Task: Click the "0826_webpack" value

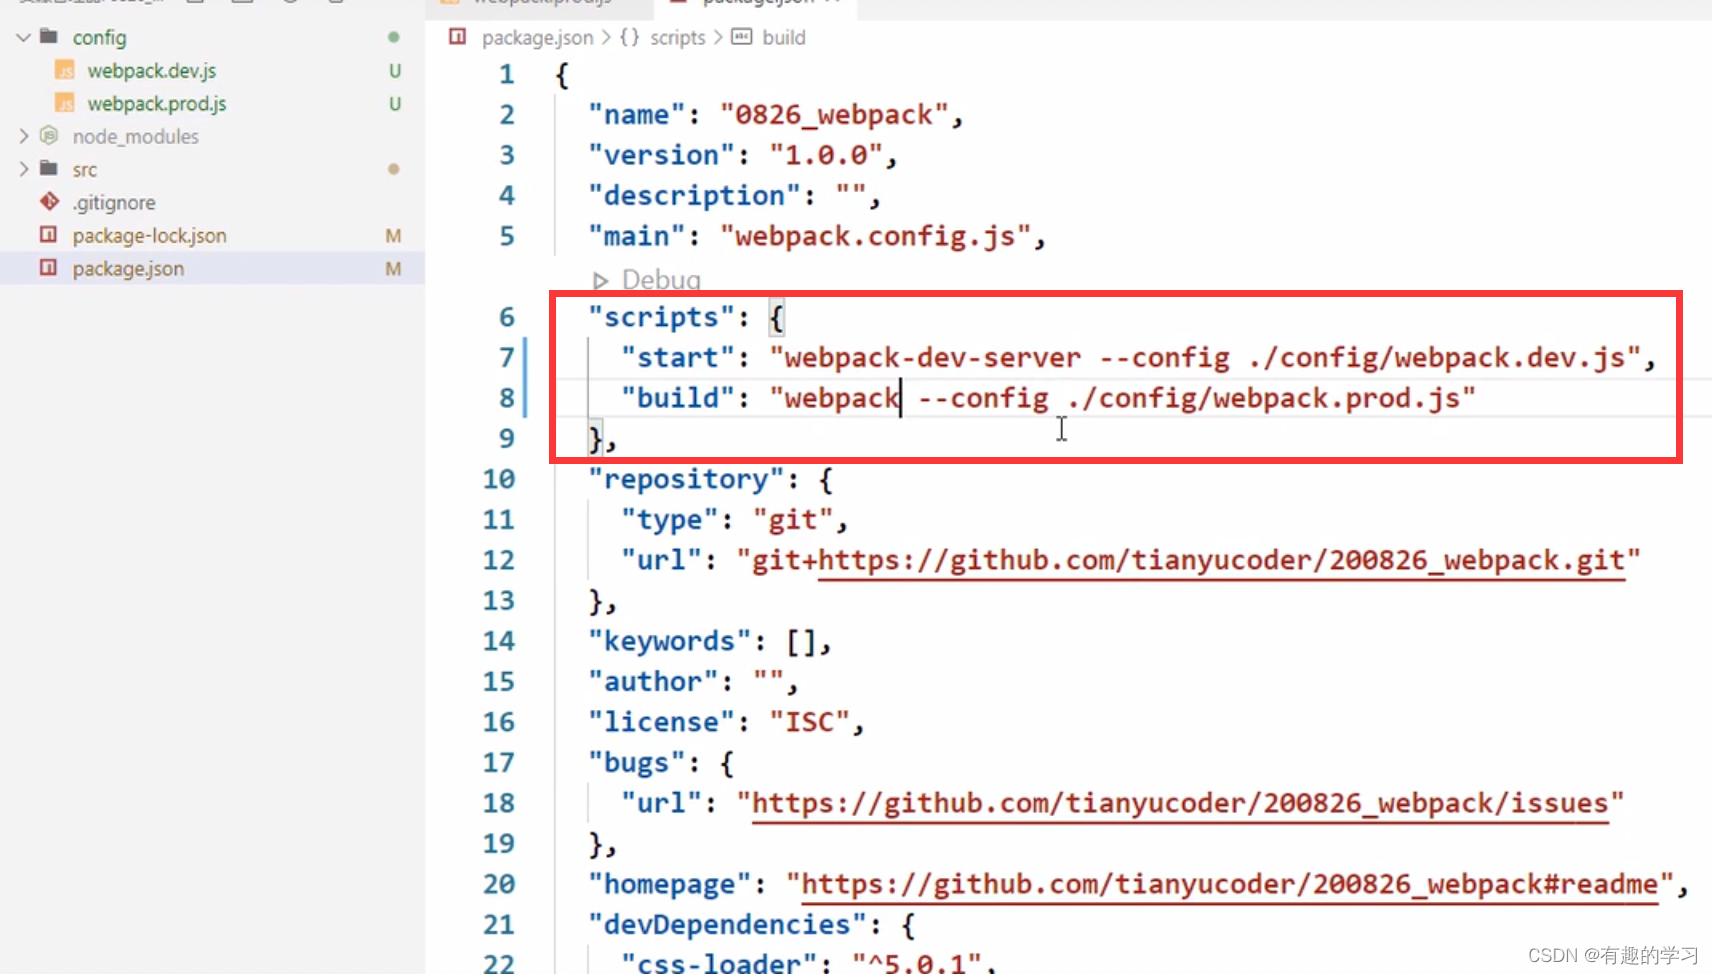Action: (x=834, y=115)
